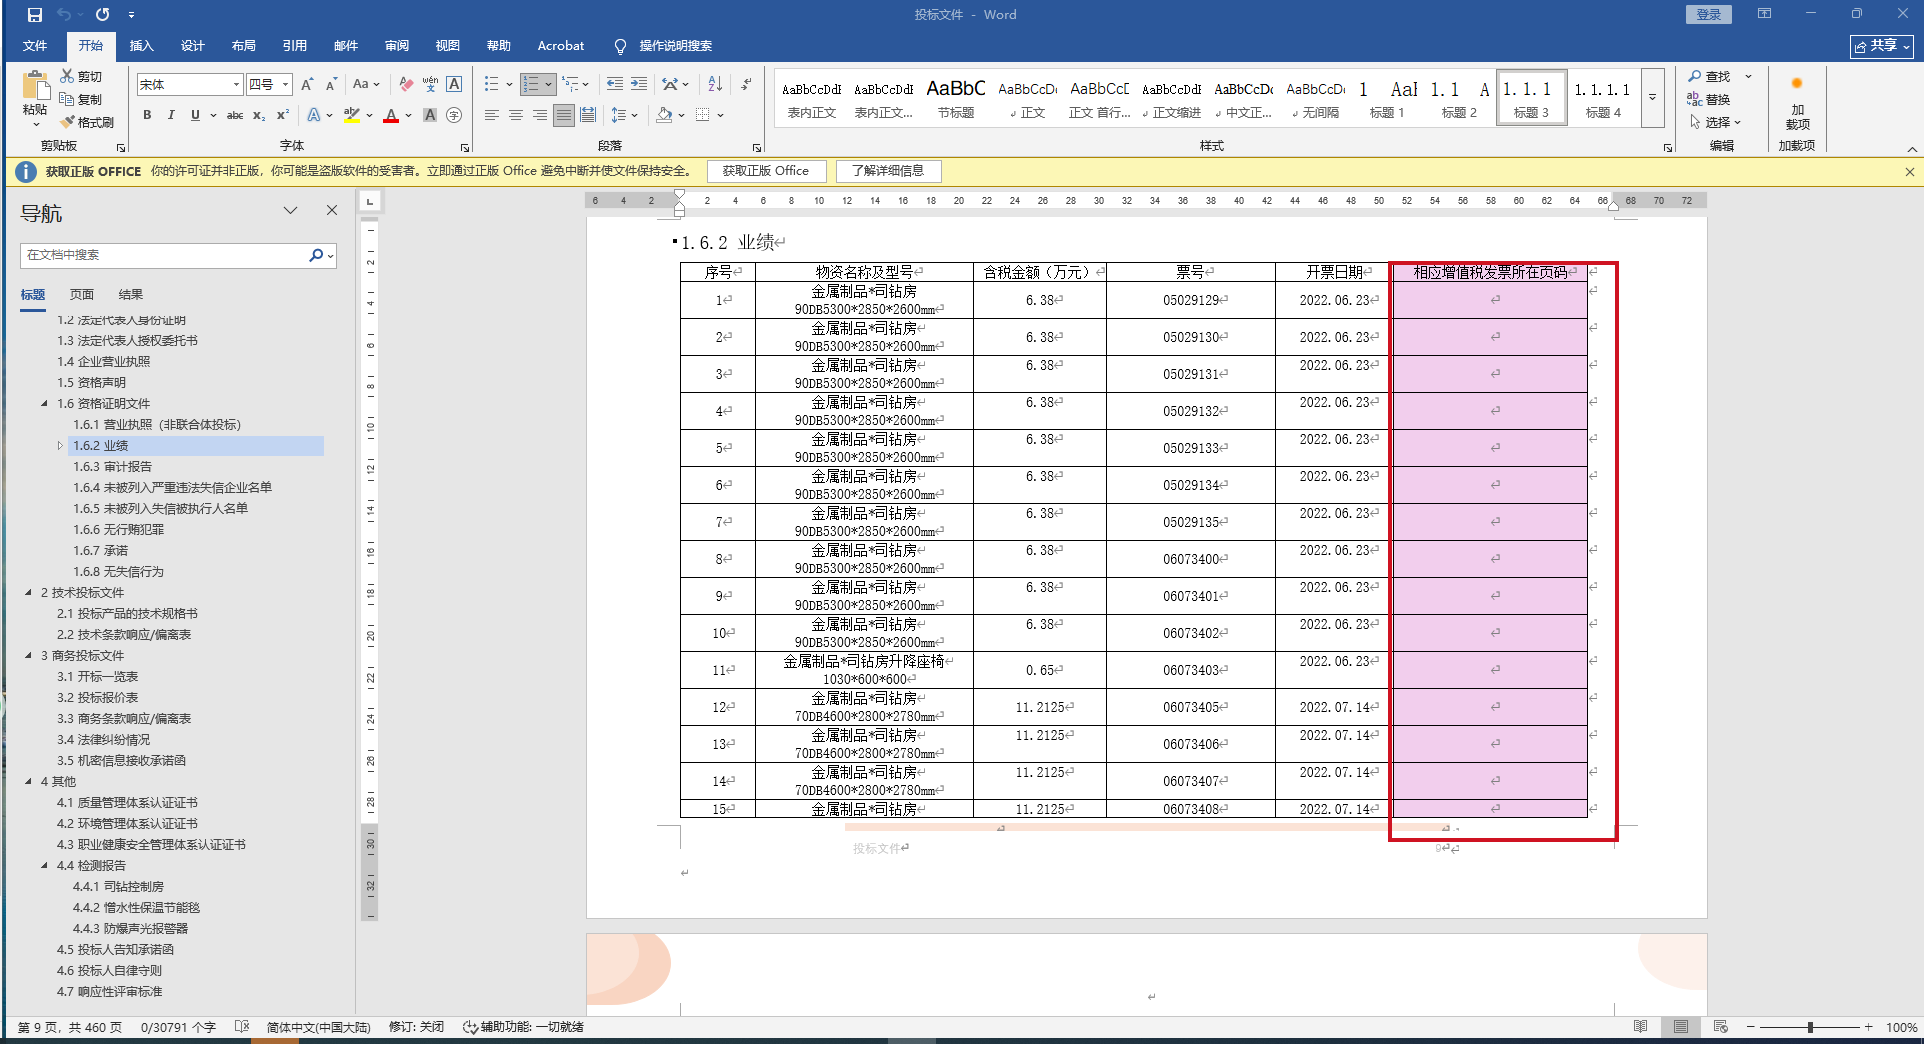The width and height of the screenshot is (1924, 1044).
Task: Apply the superscript x² formatting
Action: (x=283, y=115)
